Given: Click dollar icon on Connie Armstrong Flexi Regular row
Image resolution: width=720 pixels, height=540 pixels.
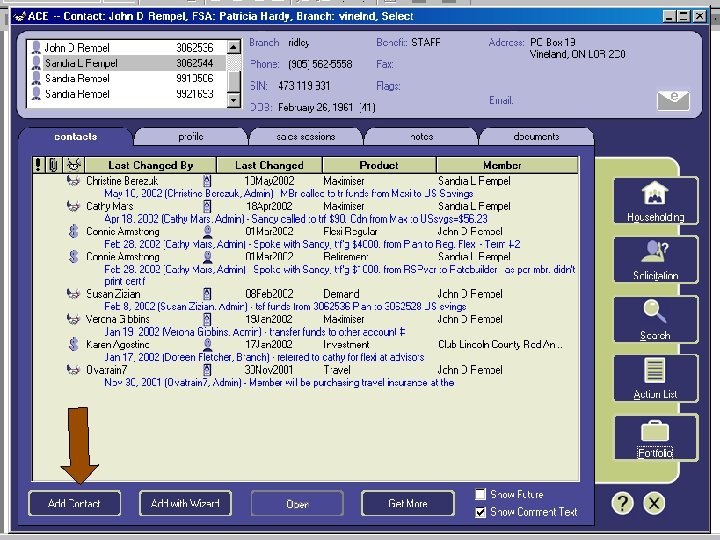Looking at the screenshot, I should click(73, 231).
